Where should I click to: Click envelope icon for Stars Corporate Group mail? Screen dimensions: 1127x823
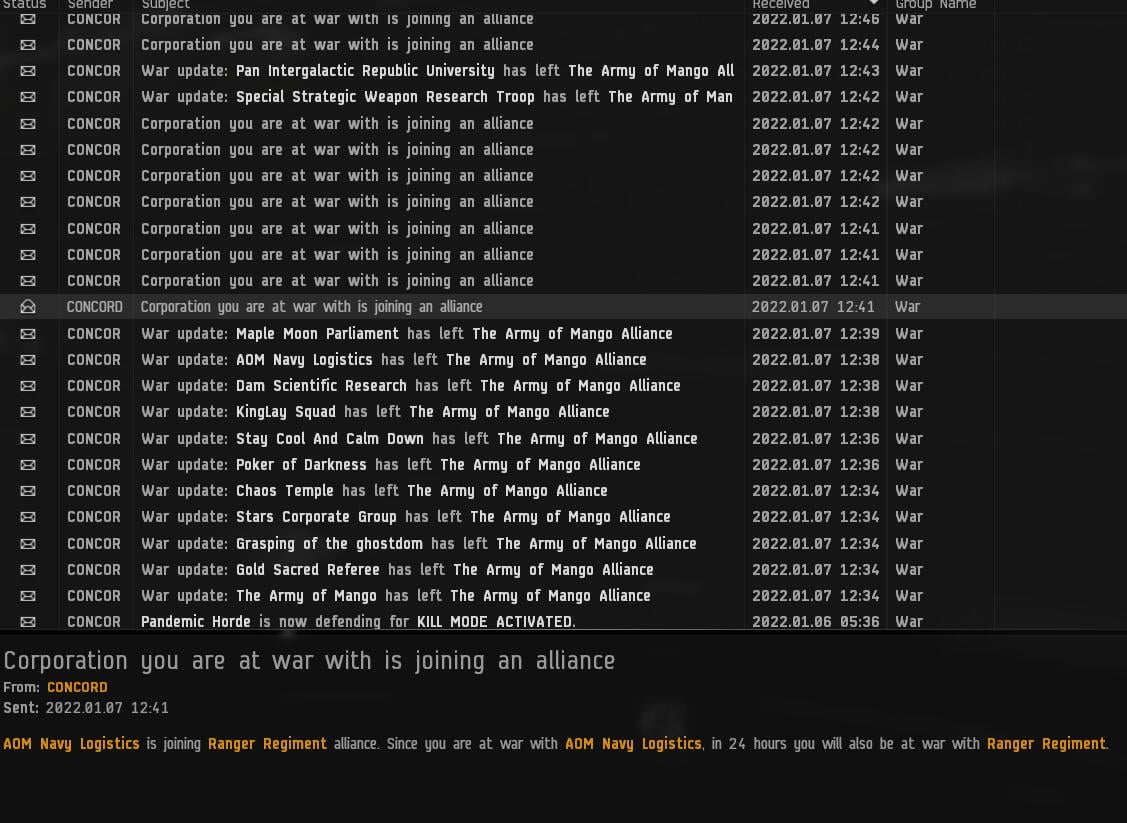coord(28,517)
